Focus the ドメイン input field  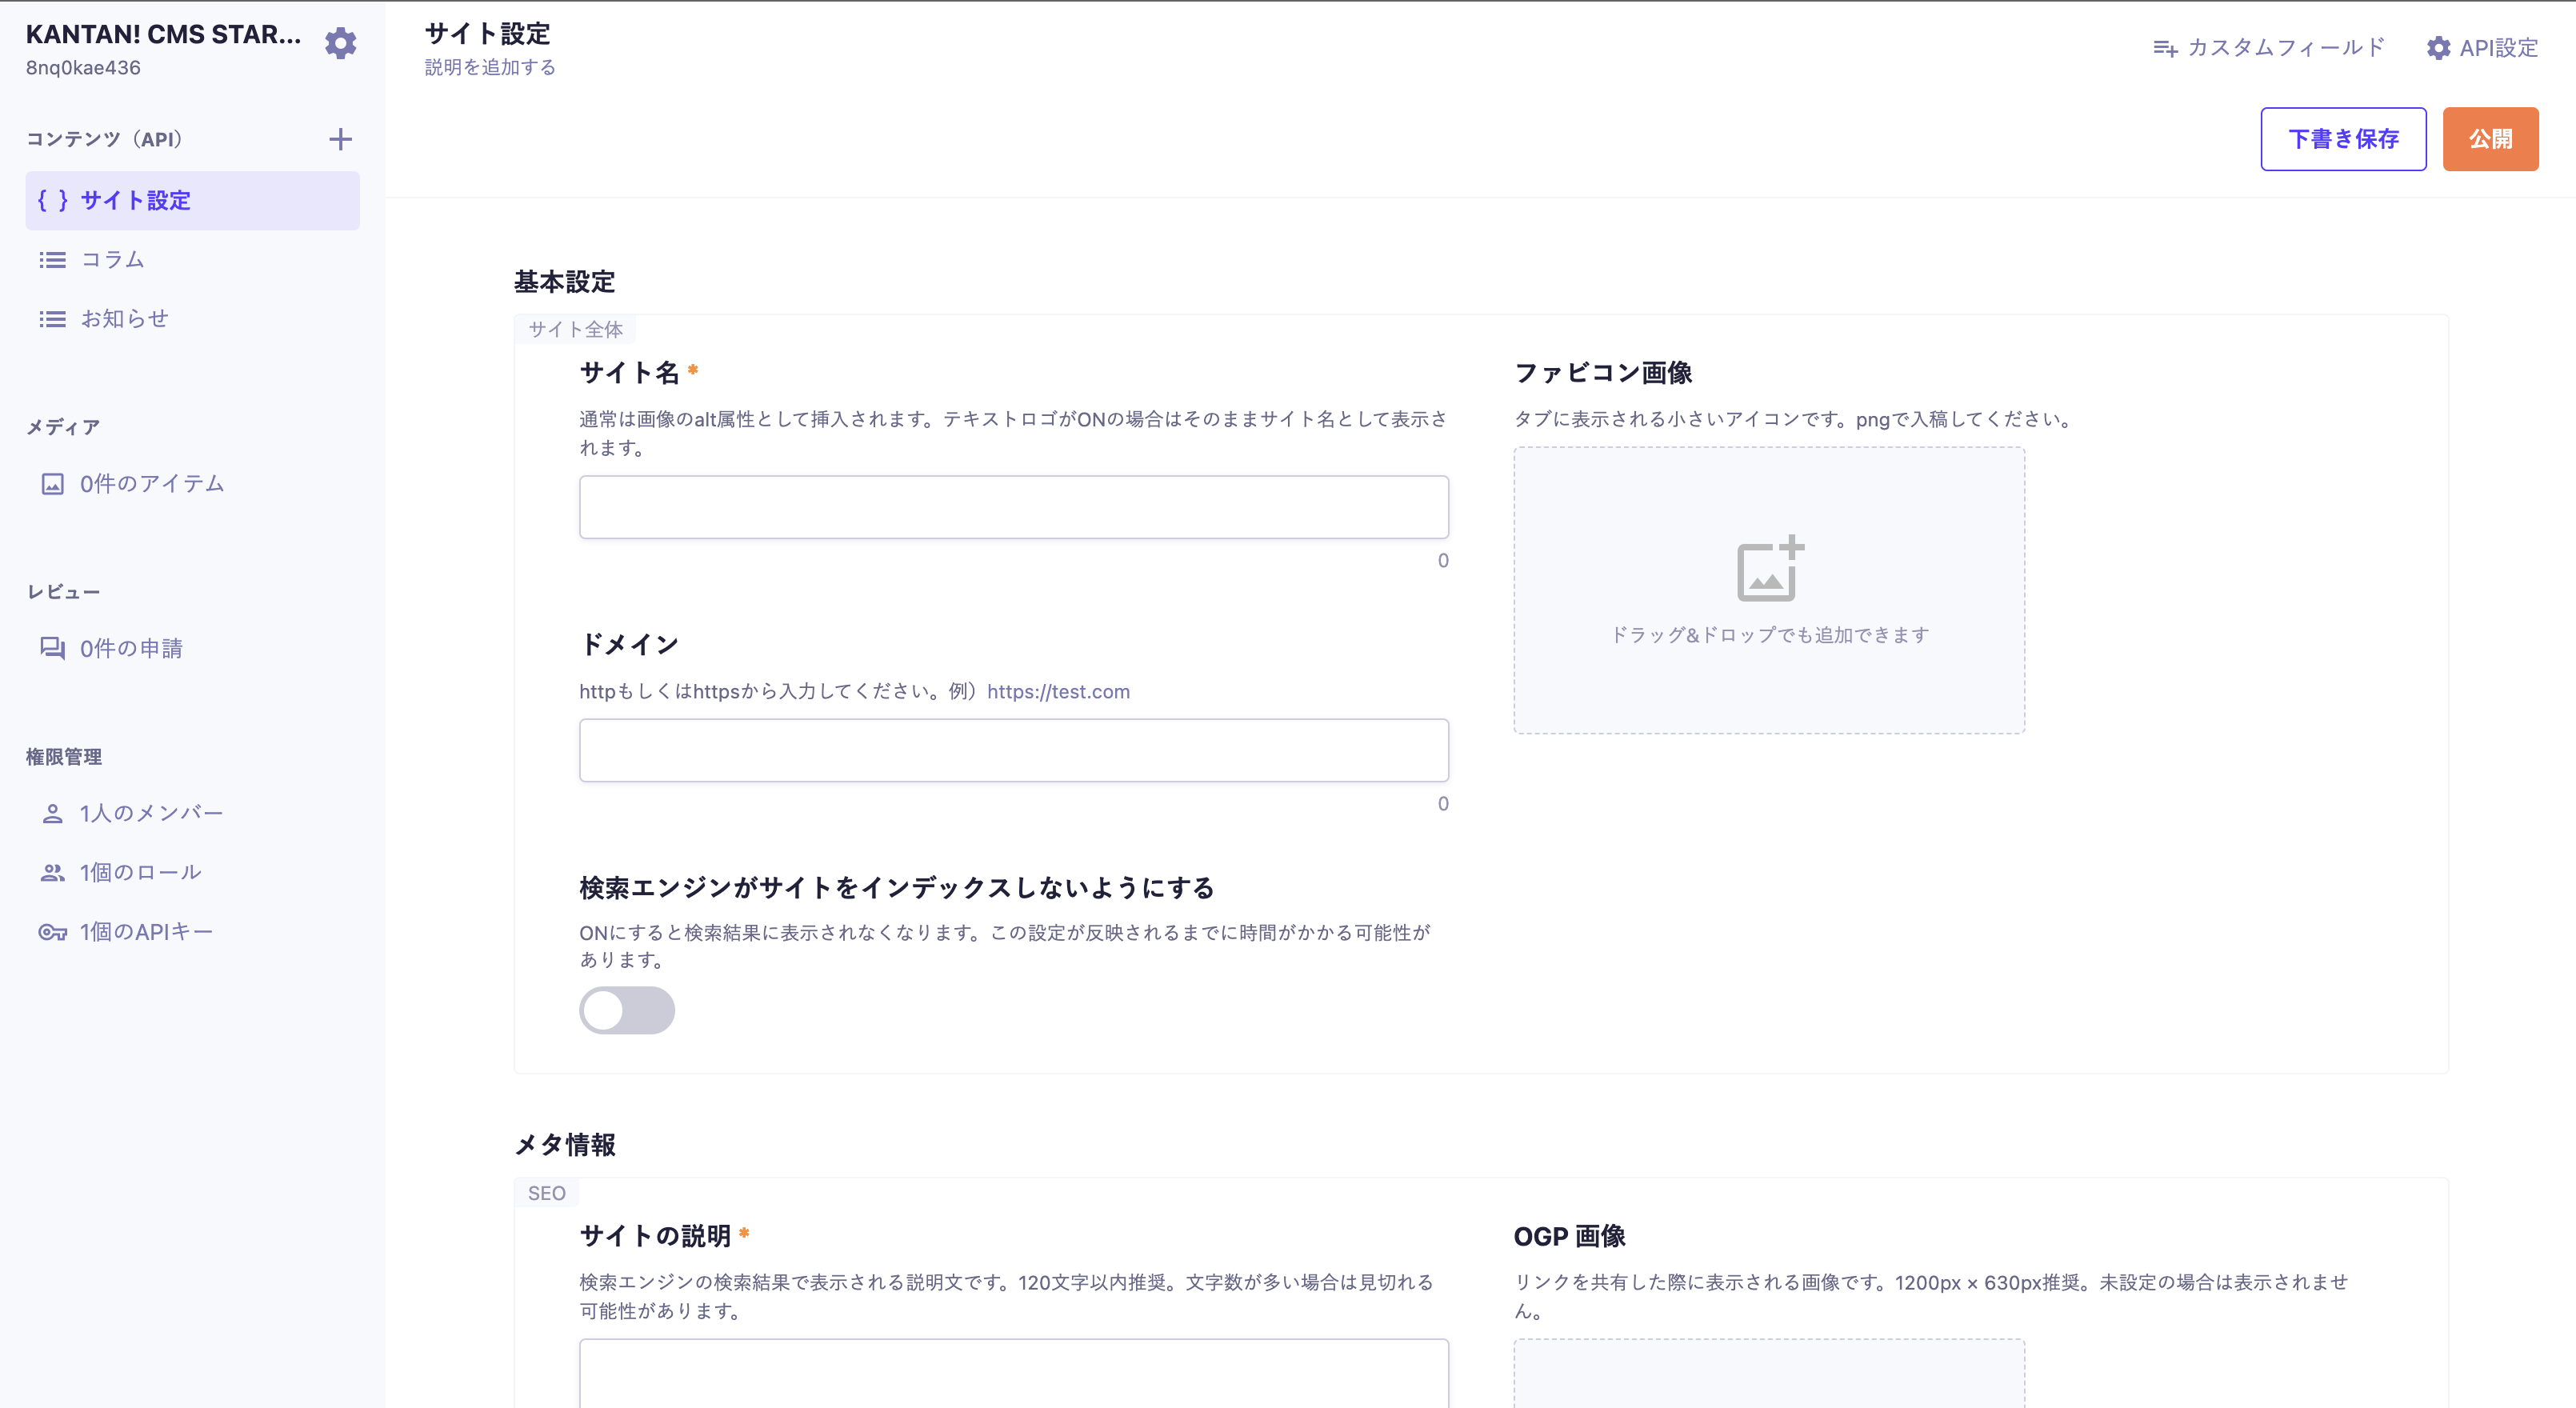pyautogui.click(x=1013, y=750)
